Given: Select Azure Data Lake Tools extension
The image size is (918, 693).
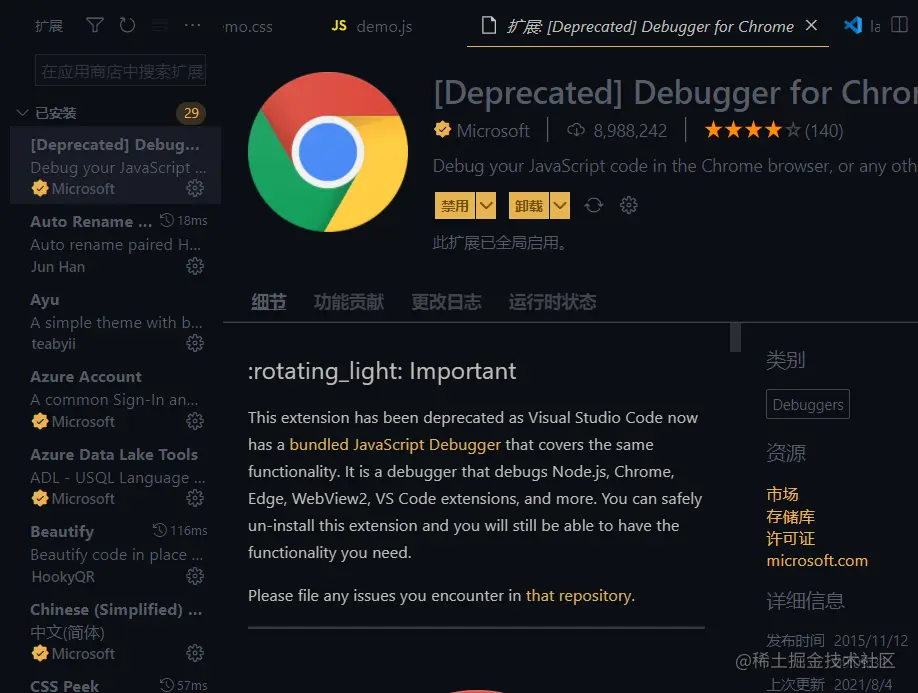Looking at the screenshot, I should click(x=115, y=476).
